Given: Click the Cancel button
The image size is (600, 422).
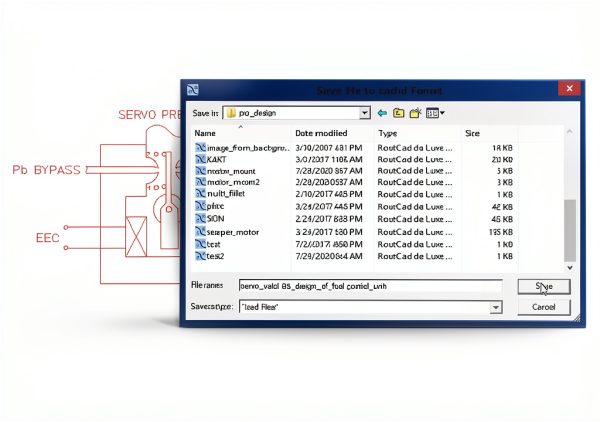Looking at the screenshot, I should pyautogui.click(x=544, y=307).
